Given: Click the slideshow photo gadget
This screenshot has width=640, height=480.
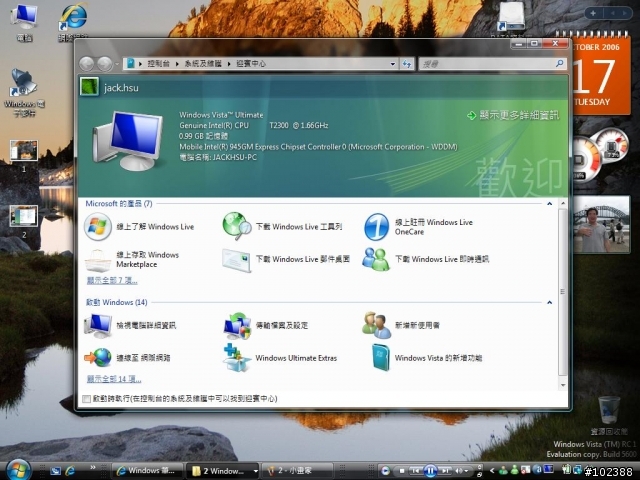Looking at the screenshot, I should (602, 224).
